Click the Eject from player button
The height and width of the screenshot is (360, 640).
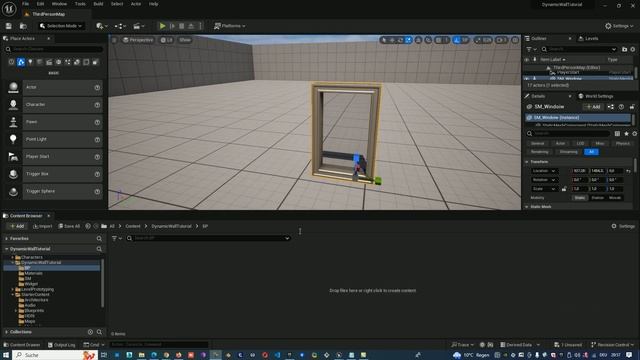pyautogui.click(x=191, y=26)
